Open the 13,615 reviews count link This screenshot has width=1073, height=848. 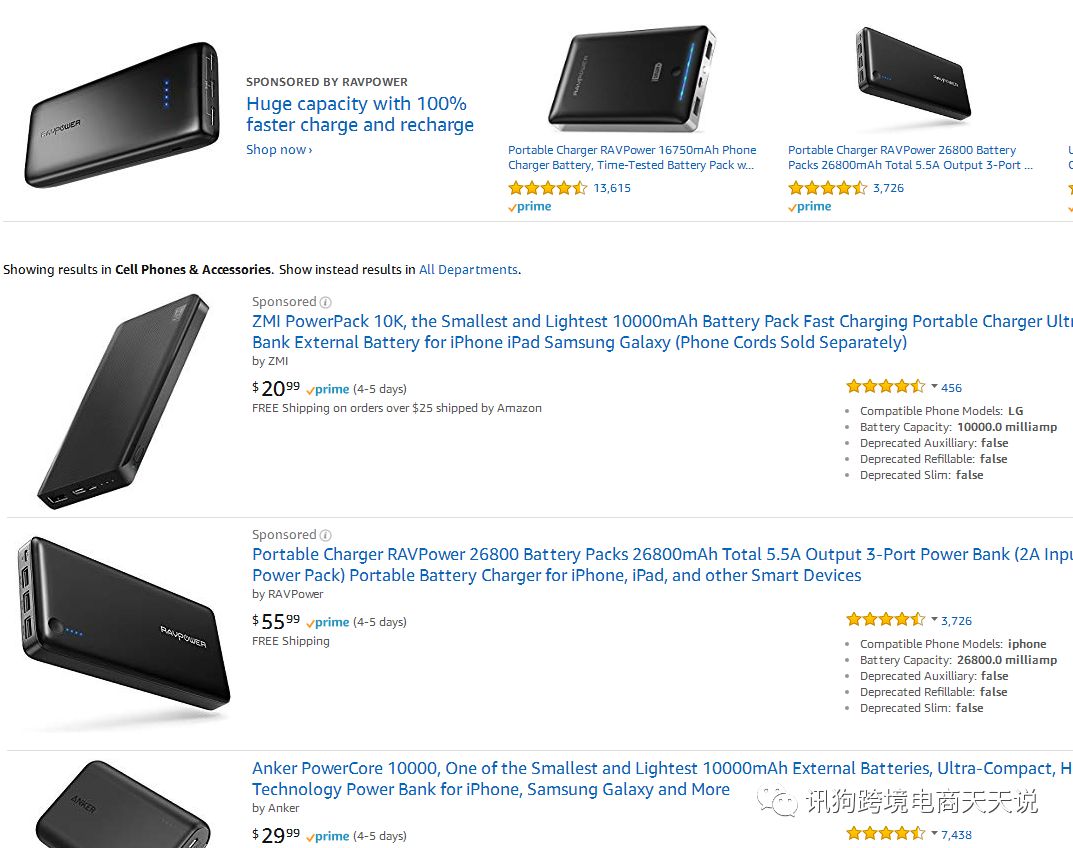click(612, 188)
